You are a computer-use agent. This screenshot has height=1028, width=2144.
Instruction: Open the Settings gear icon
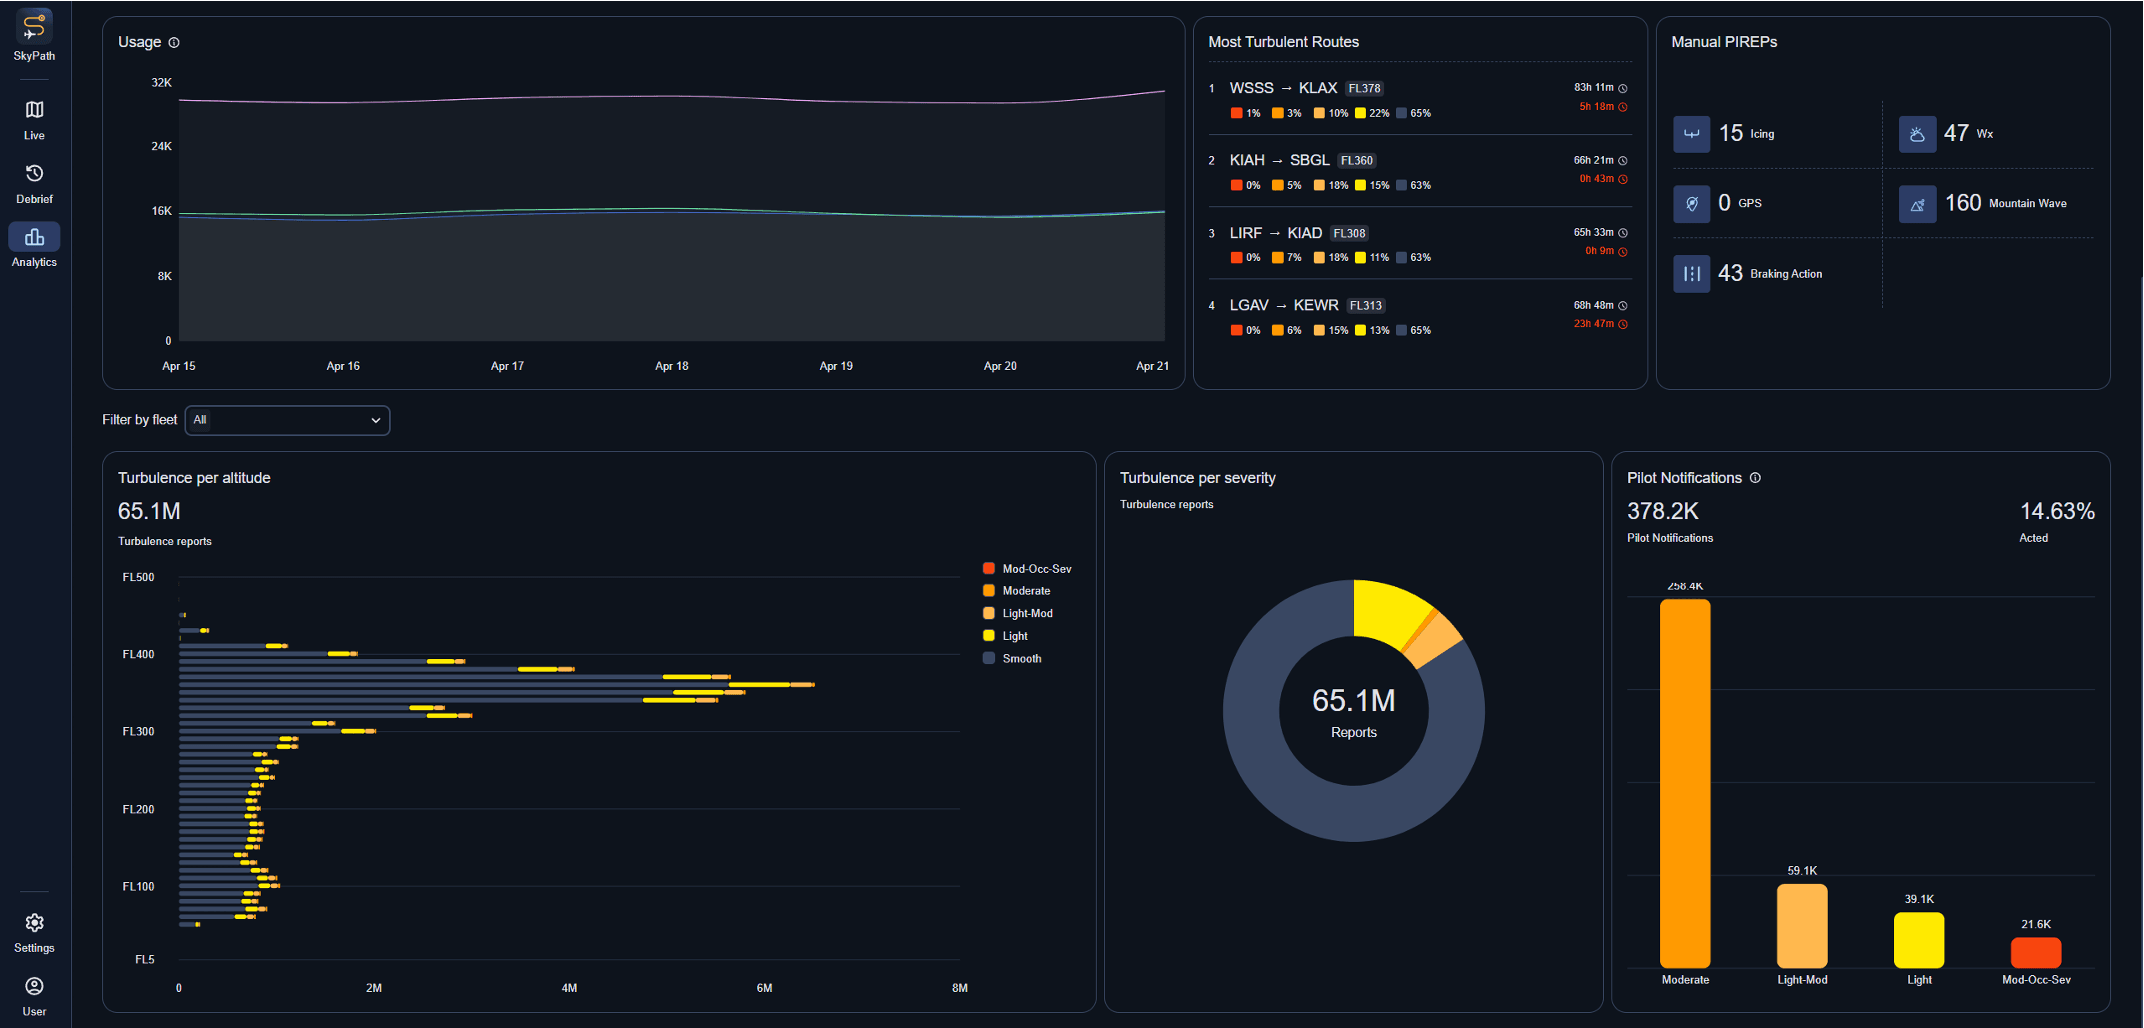[34, 923]
